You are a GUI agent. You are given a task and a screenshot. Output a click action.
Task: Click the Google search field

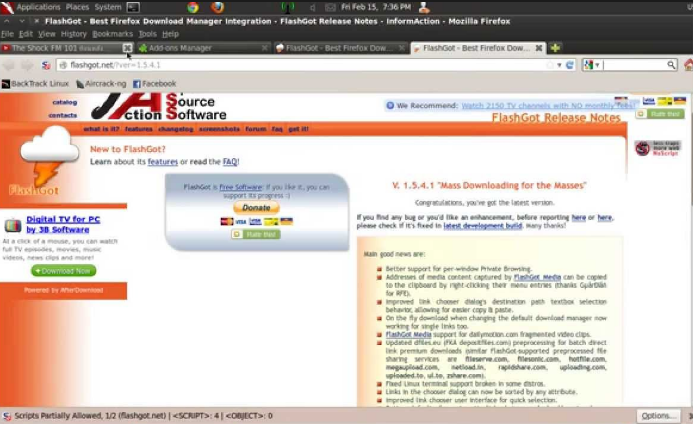tap(634, 65)
